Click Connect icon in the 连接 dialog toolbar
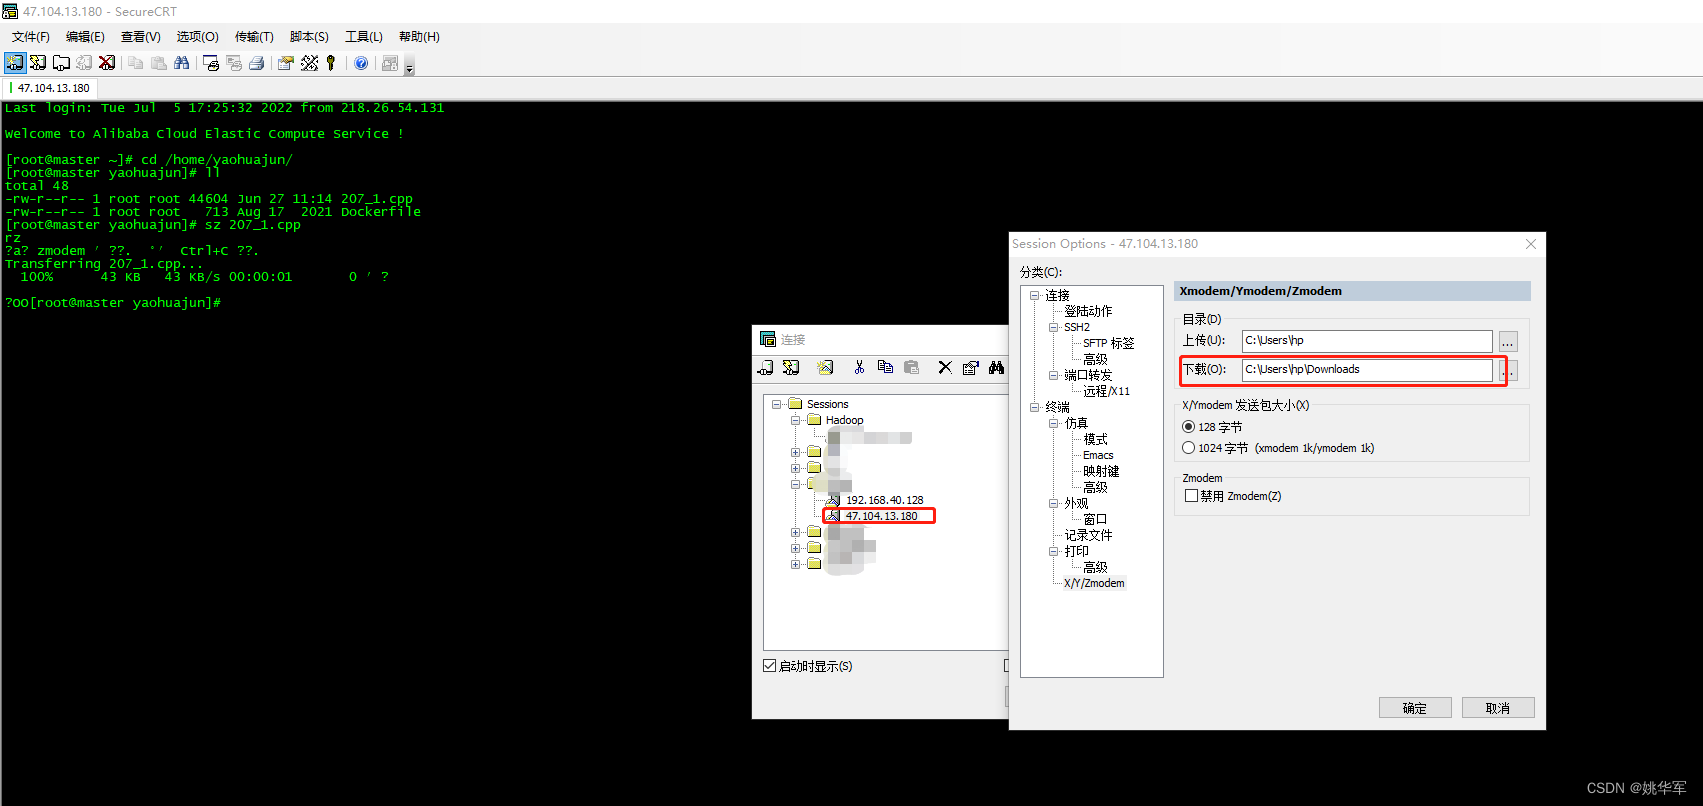This screenshot has height=806, width=1703. pos(766,368)
